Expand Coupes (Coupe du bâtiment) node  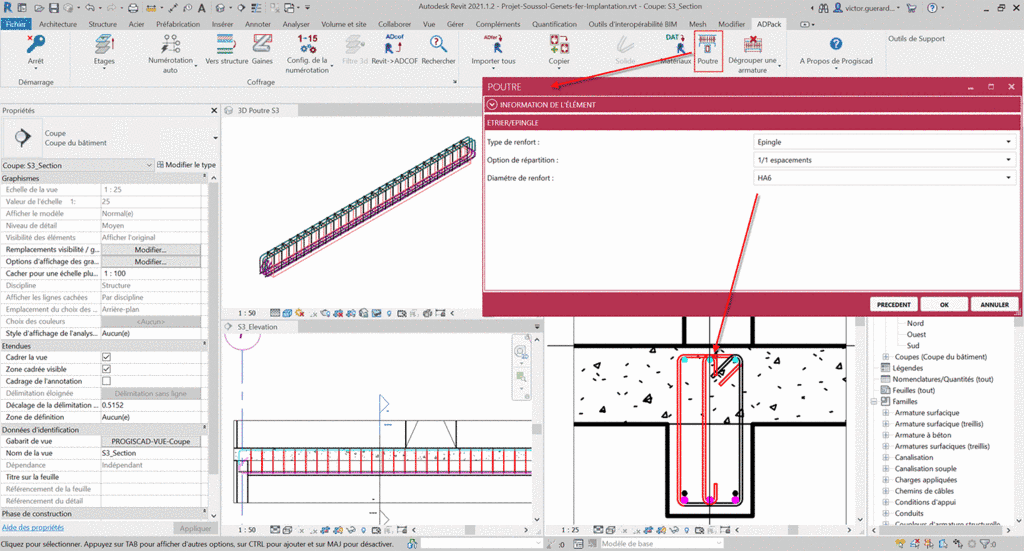click(886, 357)
